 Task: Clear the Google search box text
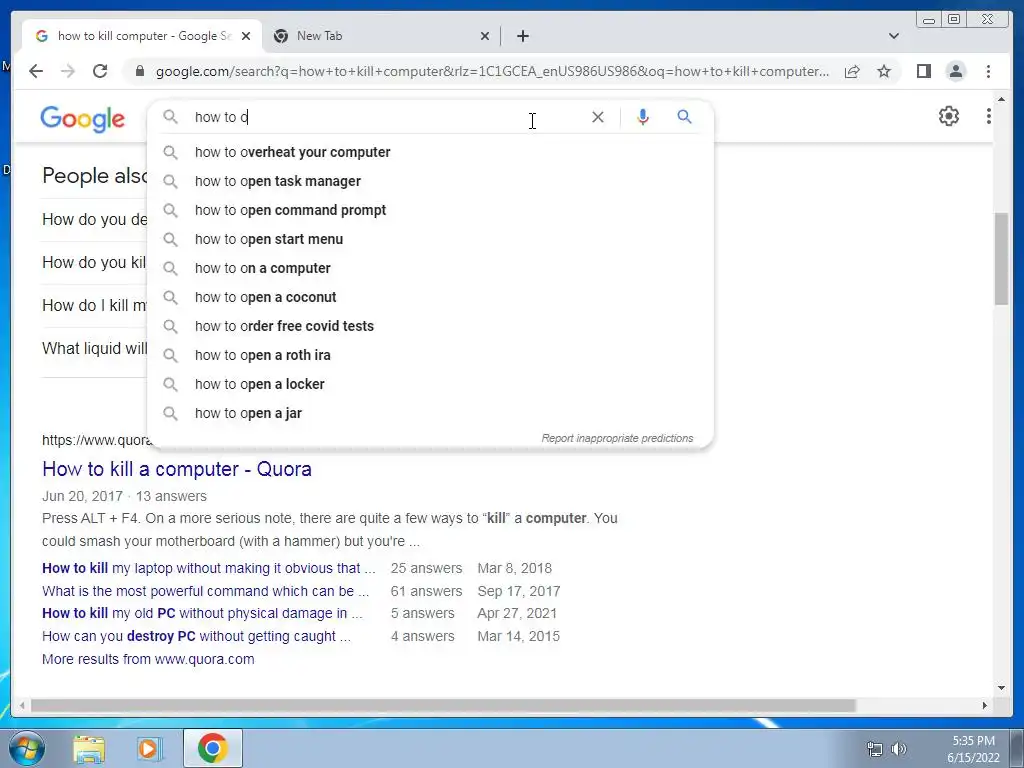click(x=598, y=117)
